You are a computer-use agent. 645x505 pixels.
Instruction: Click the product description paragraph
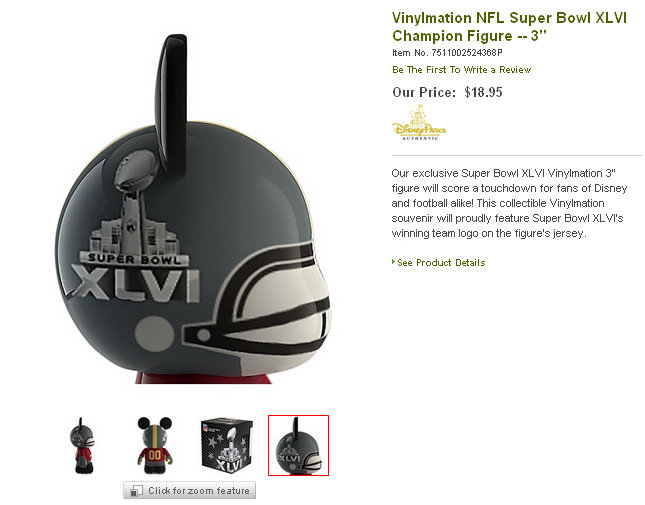pos(509,203)
